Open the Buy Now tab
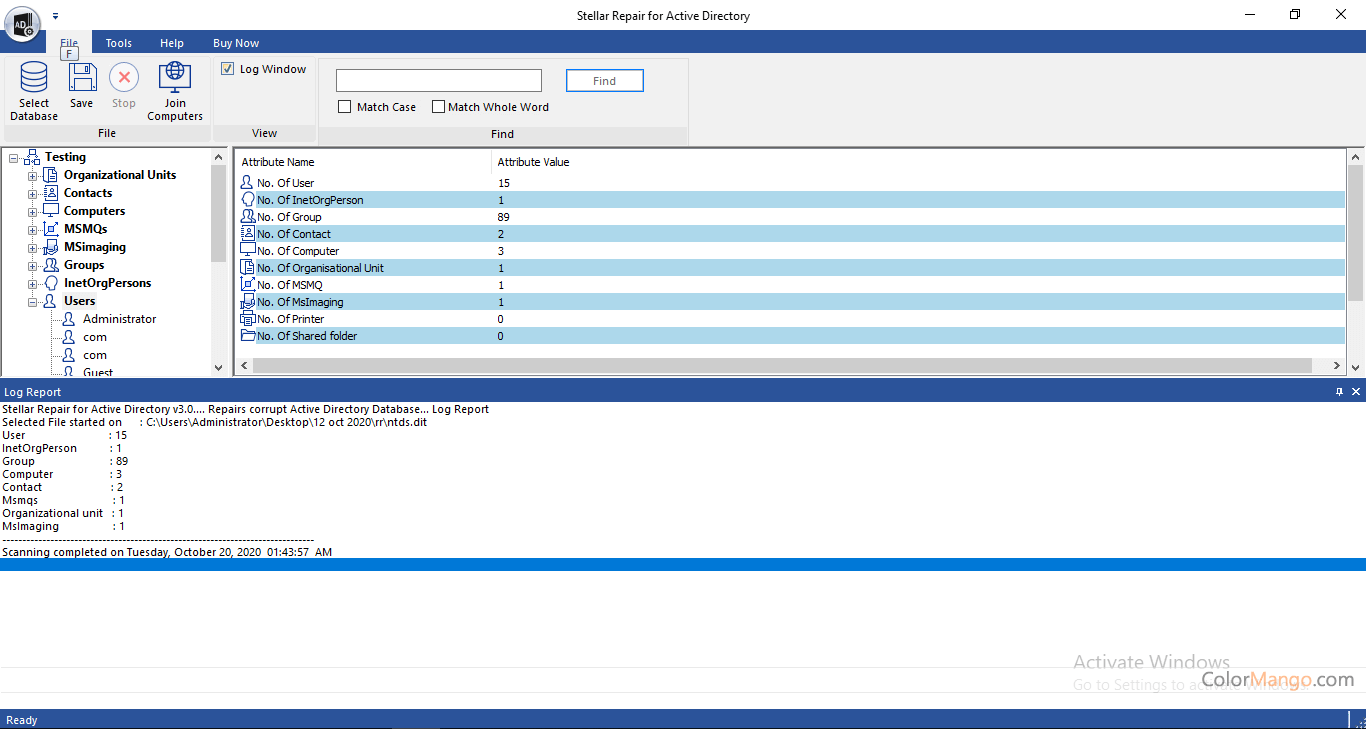Image resolution: width=1366 pixels, height=729 pixels. (236, 43)
